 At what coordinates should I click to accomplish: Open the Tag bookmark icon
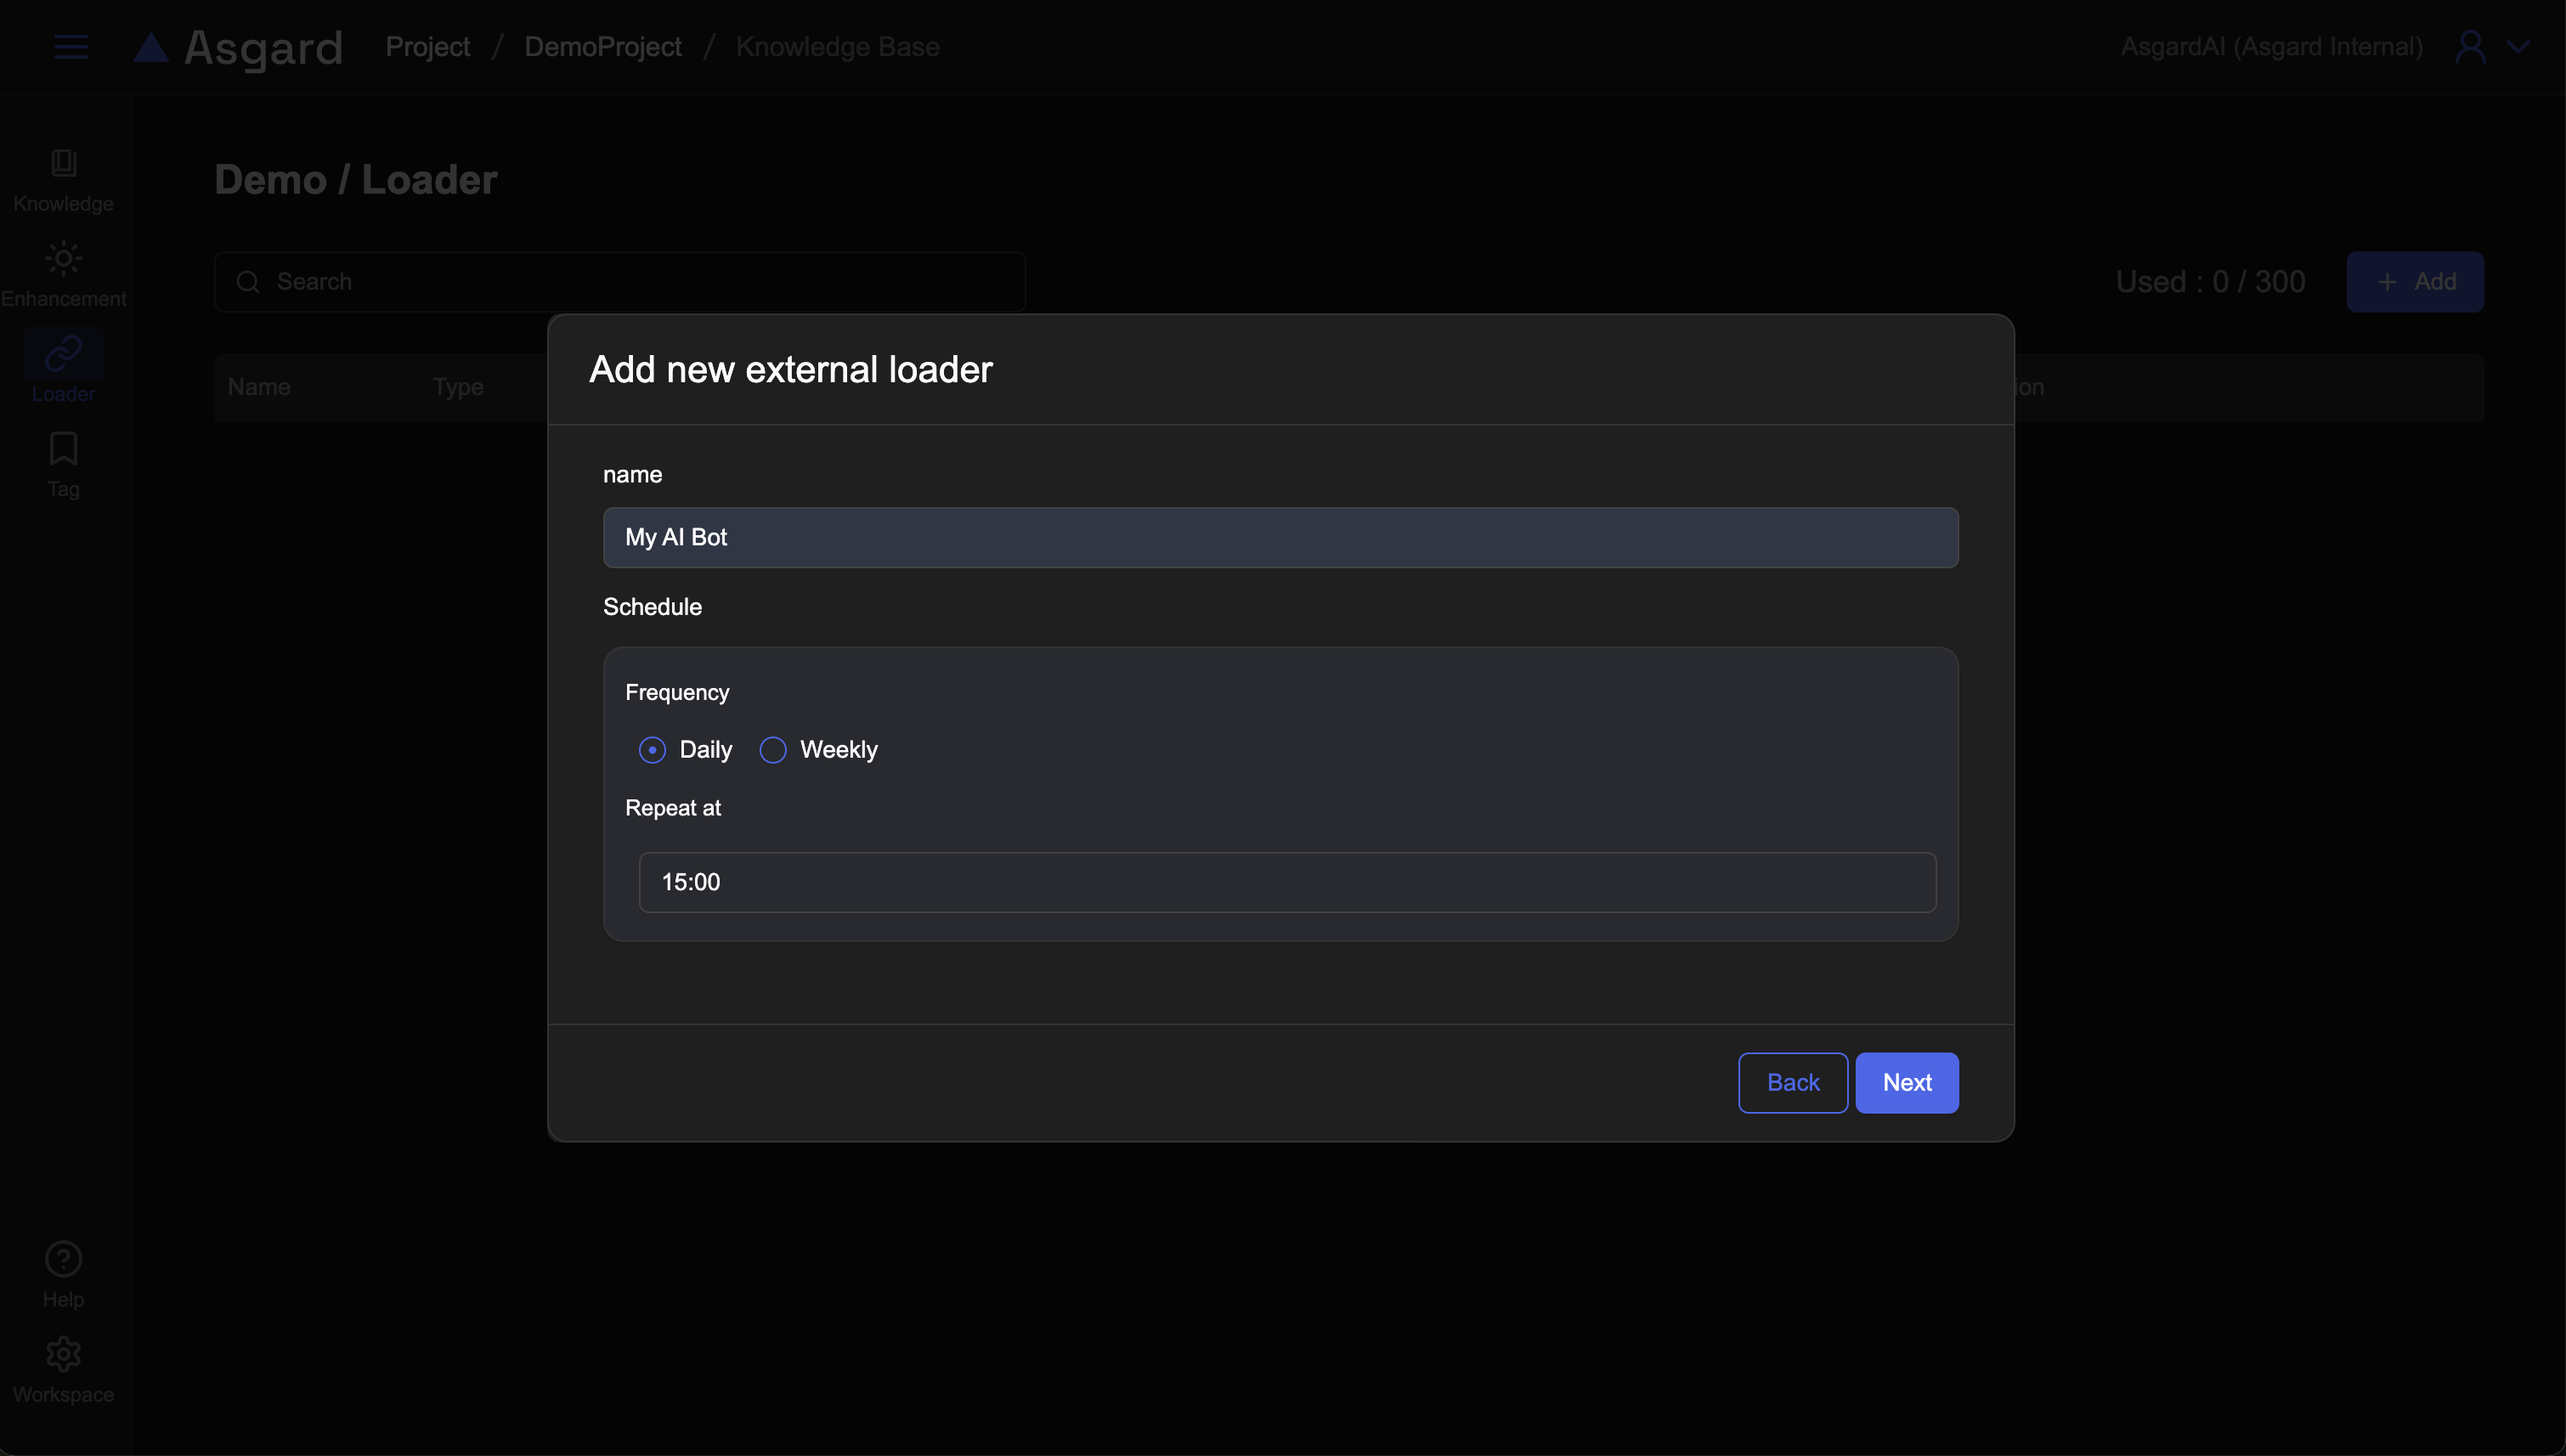63,449
